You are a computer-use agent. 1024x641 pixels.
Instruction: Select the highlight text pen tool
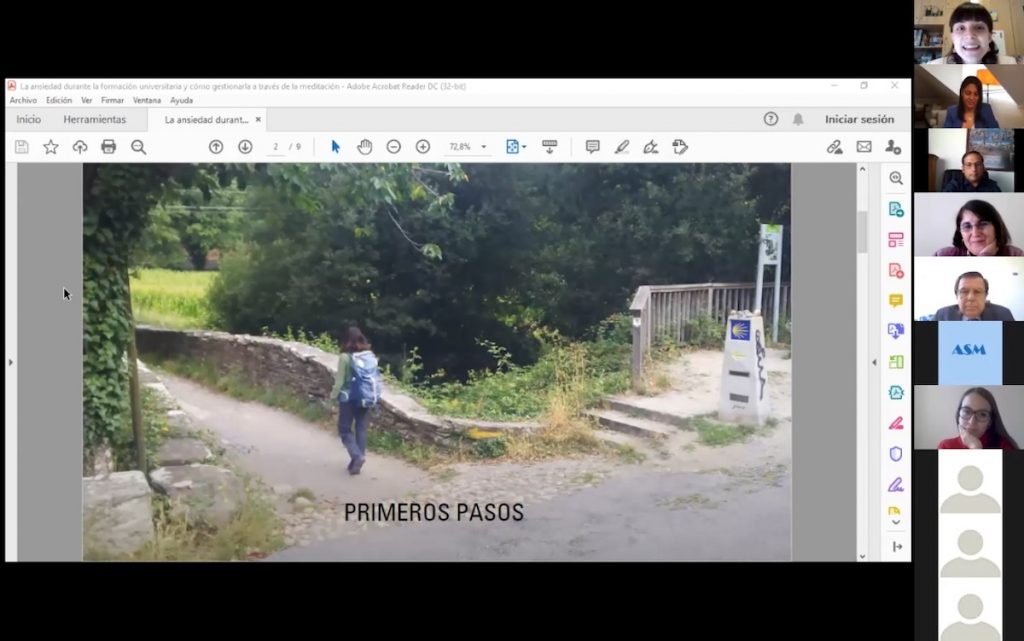pyautogui.click(x=621, y=147)
